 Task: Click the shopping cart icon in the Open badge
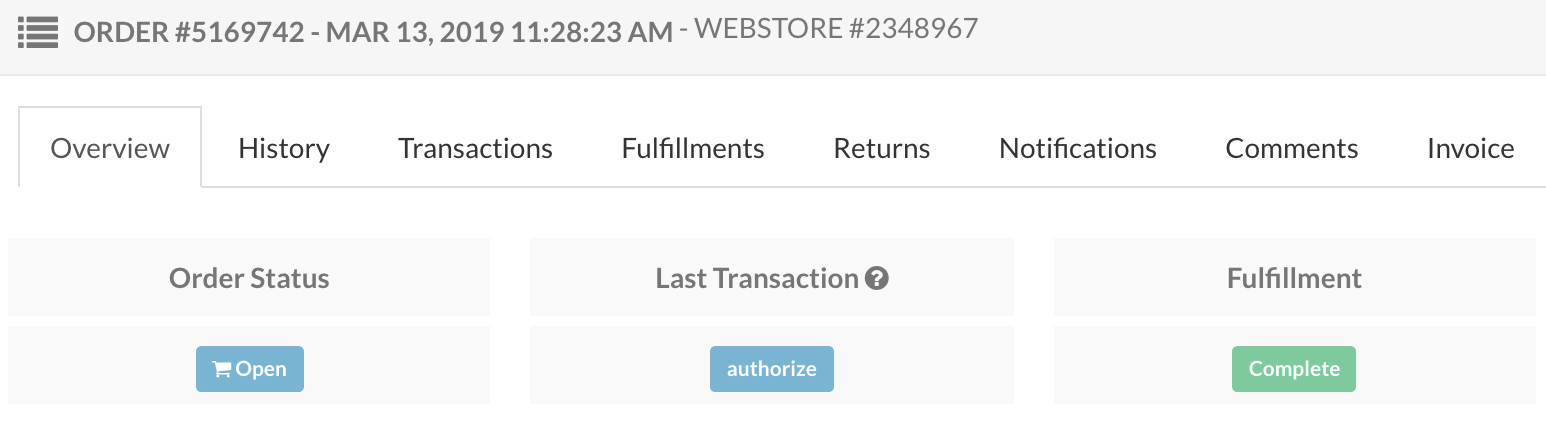tap(222, 369)
